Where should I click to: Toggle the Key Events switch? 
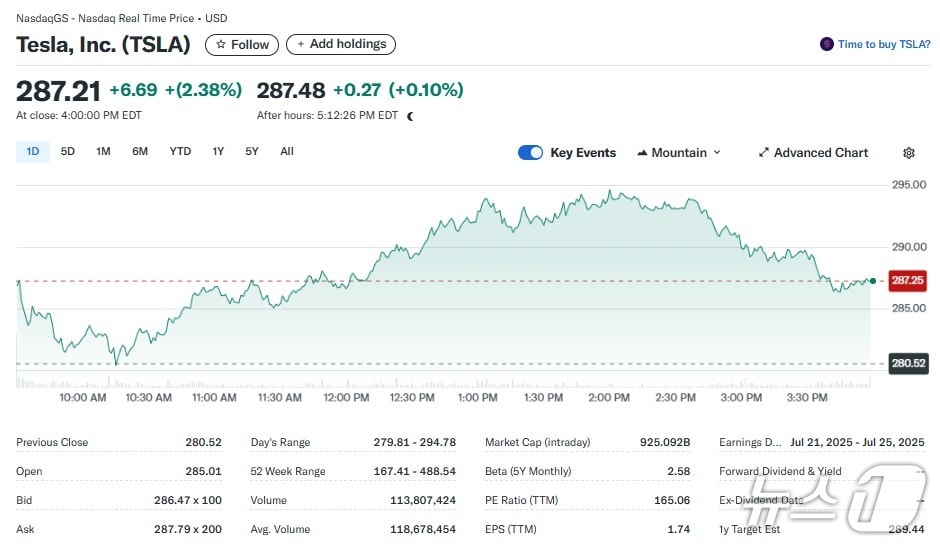click(x=530, y=153)
